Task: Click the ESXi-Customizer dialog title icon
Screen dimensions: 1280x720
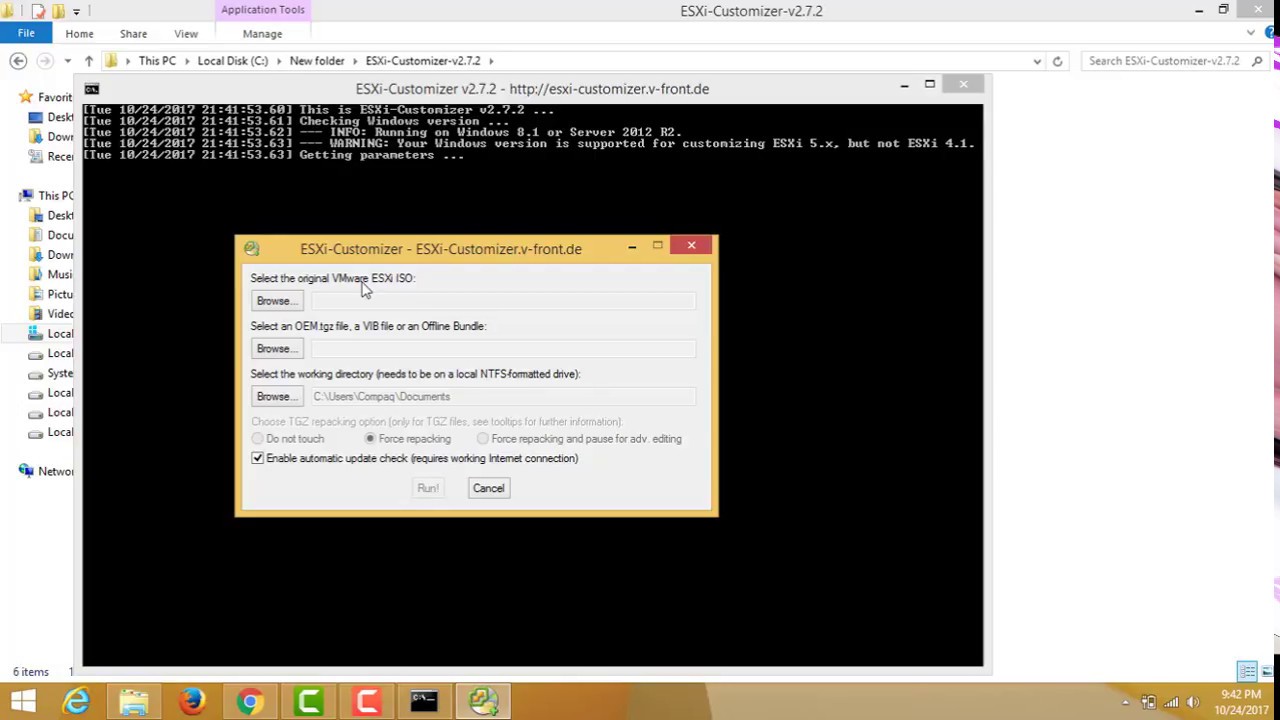Action: pyautogui.click(x=251, y=249)
